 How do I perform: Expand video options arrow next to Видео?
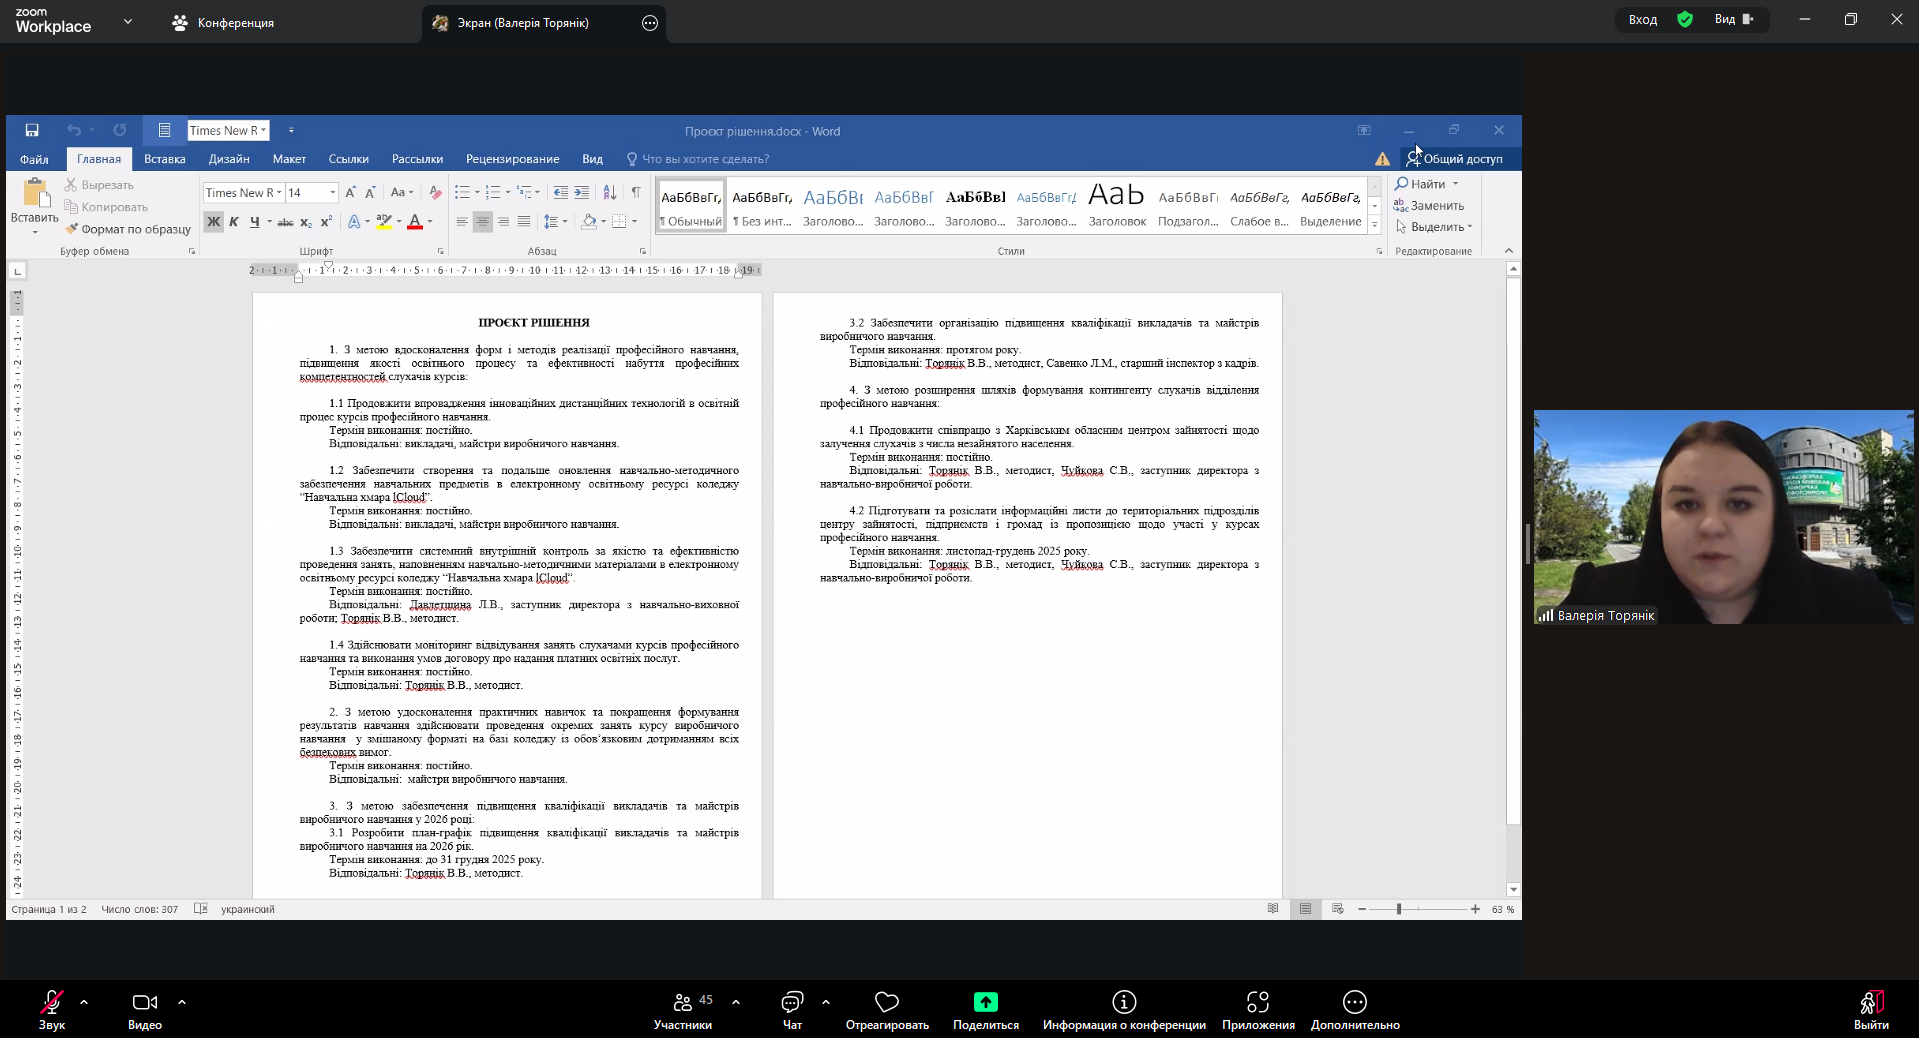coord(182,1001)
